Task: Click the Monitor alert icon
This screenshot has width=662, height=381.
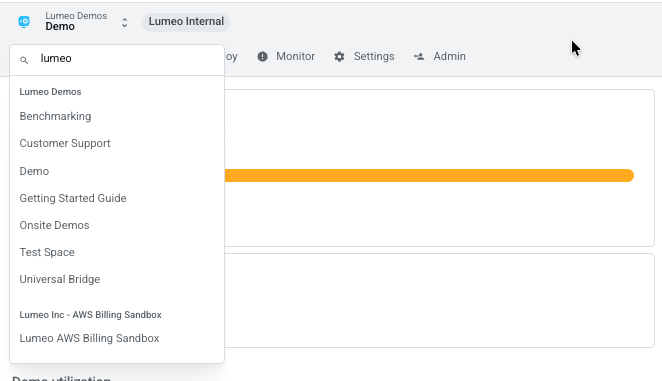Action: [x=263, y=56]
